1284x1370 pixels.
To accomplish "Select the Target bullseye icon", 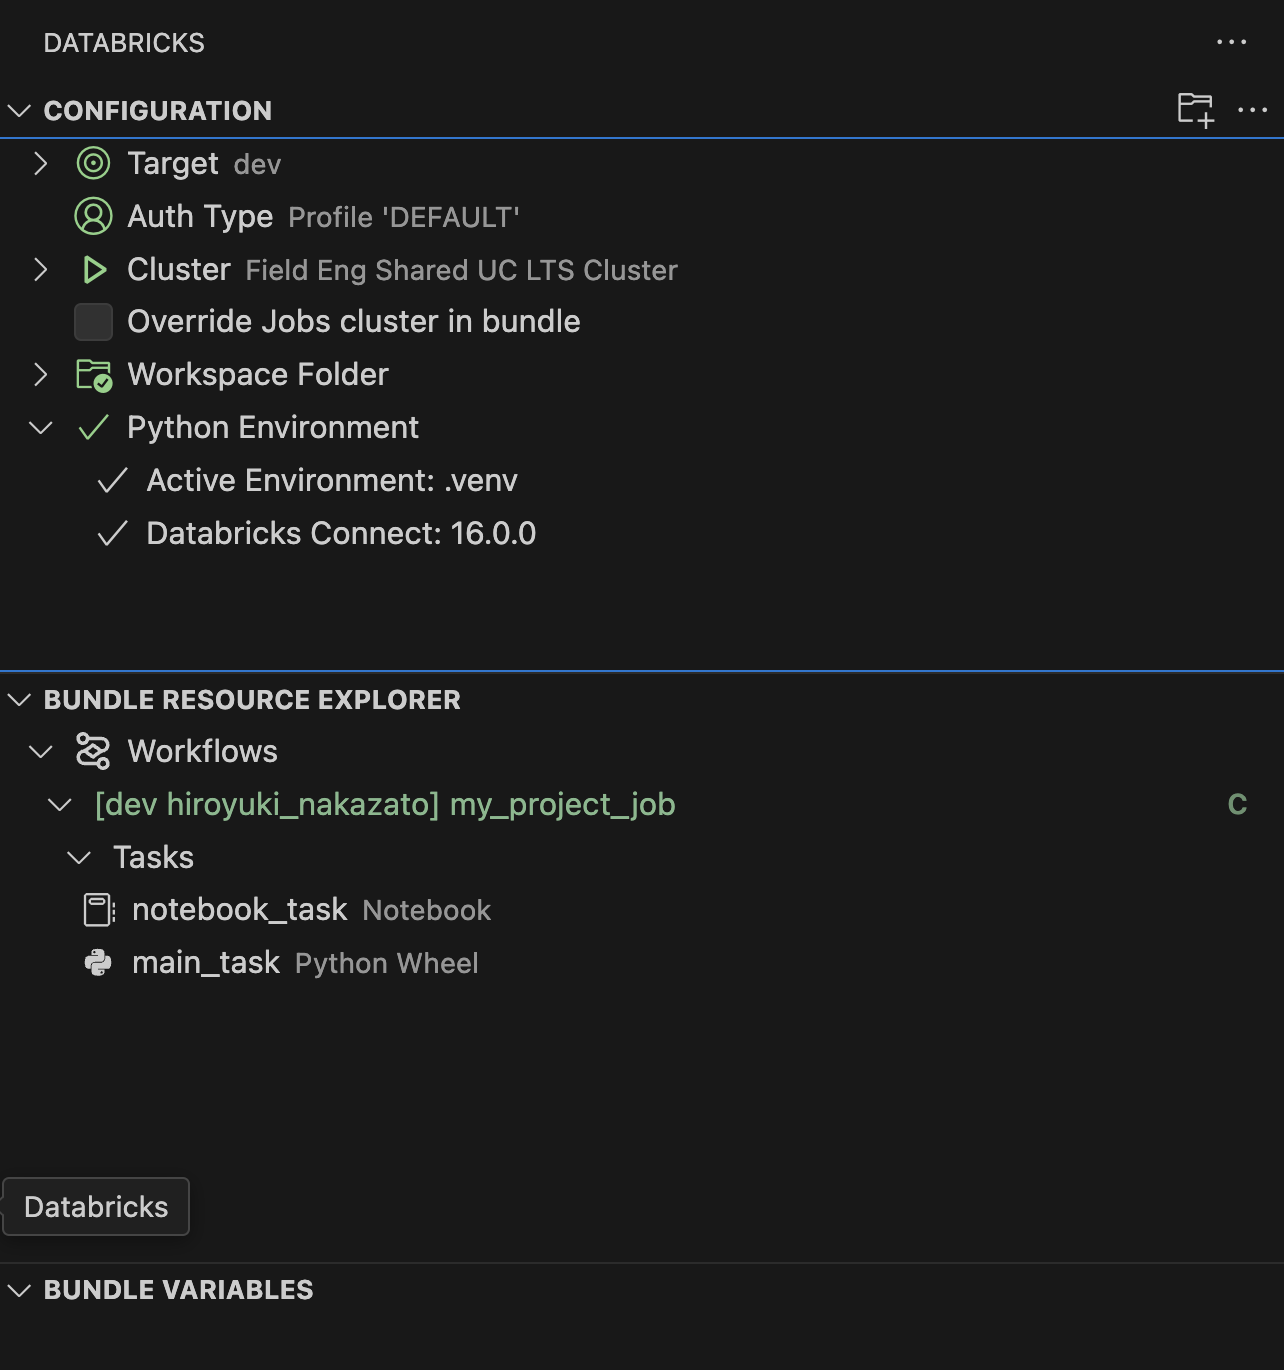I will (93, 163).
